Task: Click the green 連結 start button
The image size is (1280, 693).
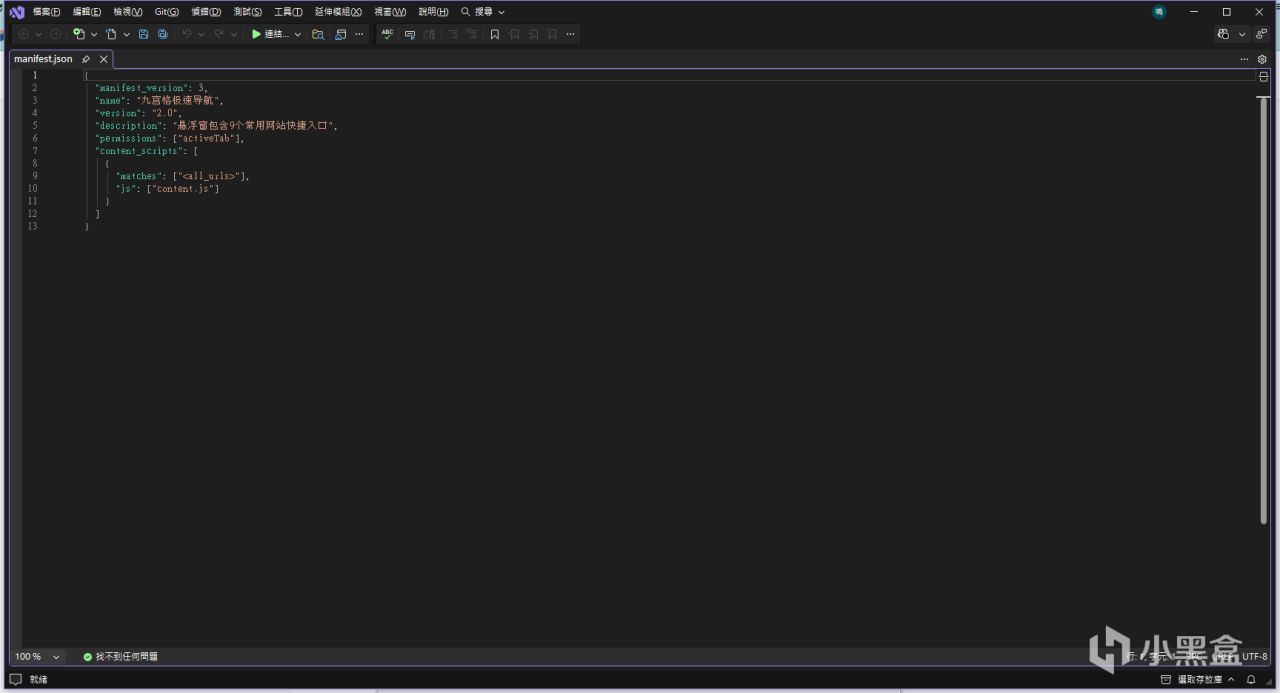Action: point(269,34)
